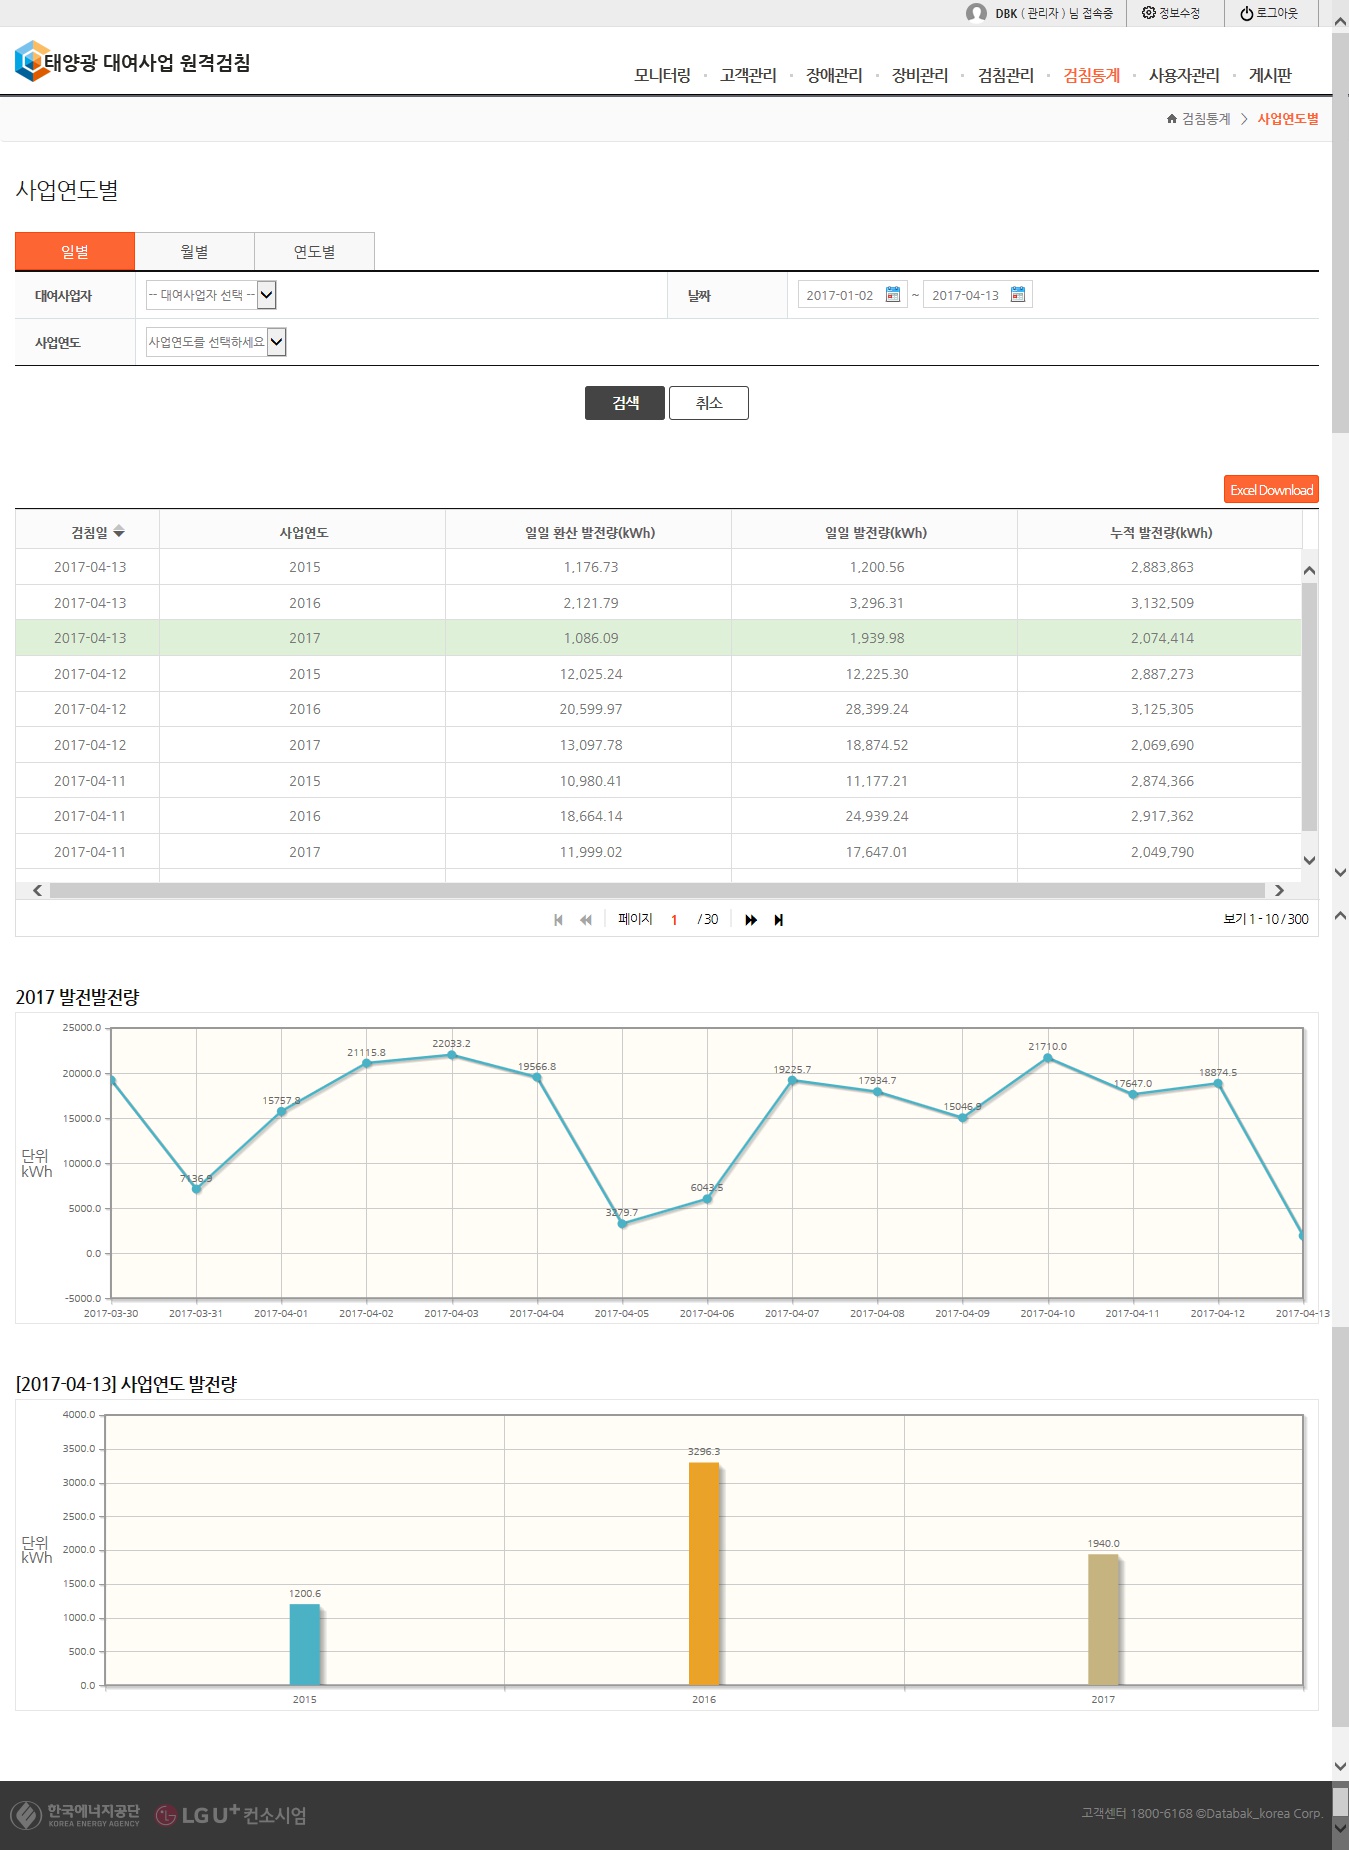Image resolution: width=1349 pixels, height=1850 pixels.
Task: Go to previous page of table
Action: 586,920
